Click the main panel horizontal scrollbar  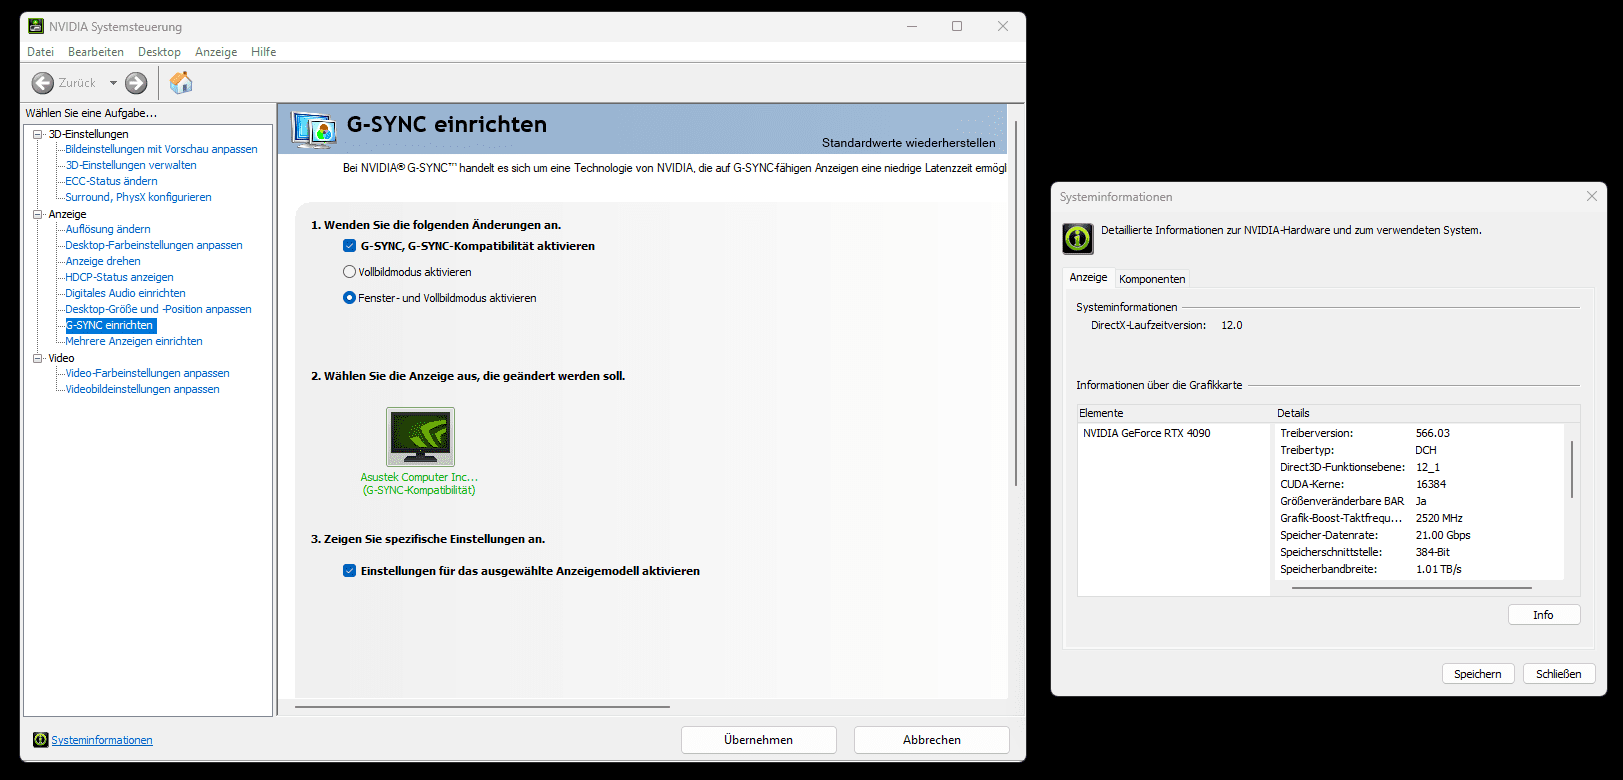[x=482, y=707]
